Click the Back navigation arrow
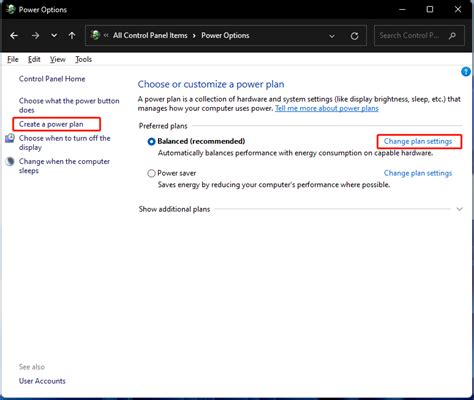This screenshot has height=400, width=474. [14, 35]
